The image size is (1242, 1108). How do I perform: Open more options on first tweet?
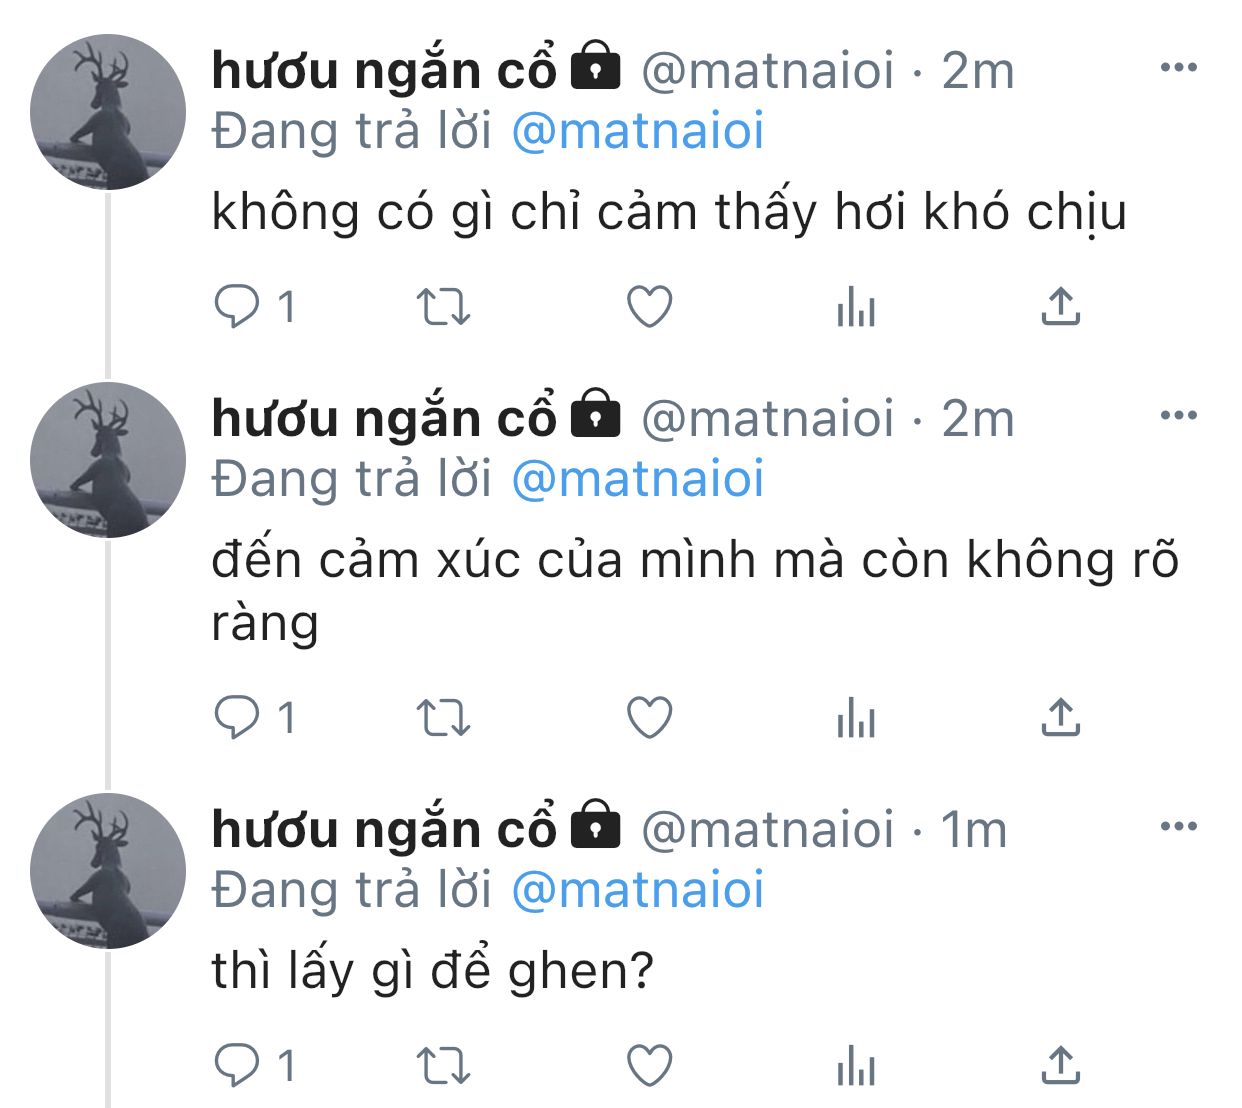(x=1178, y=68)
